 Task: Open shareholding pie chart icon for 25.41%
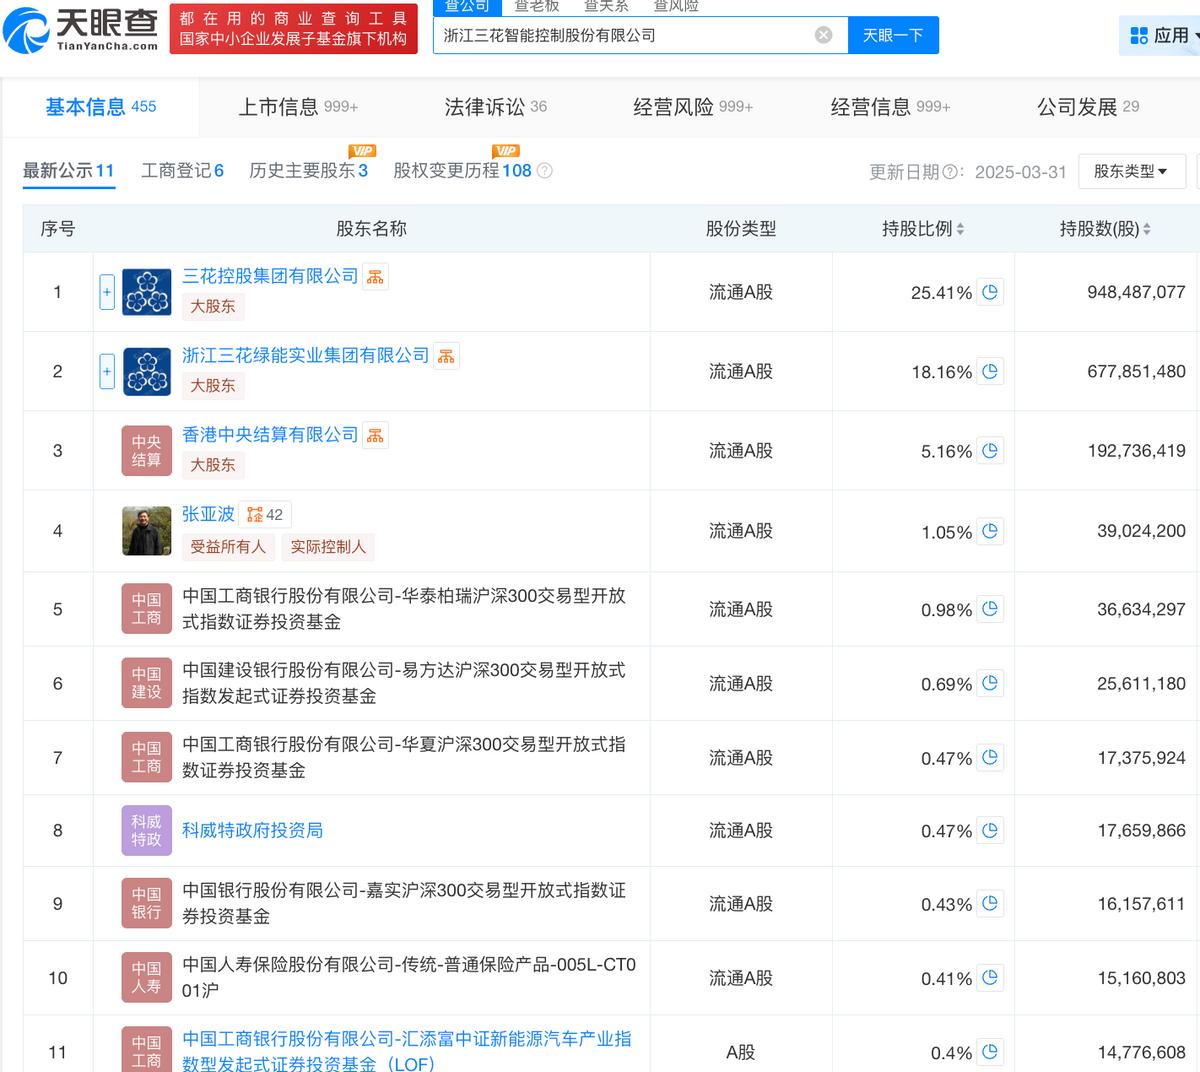pos(990,292)
